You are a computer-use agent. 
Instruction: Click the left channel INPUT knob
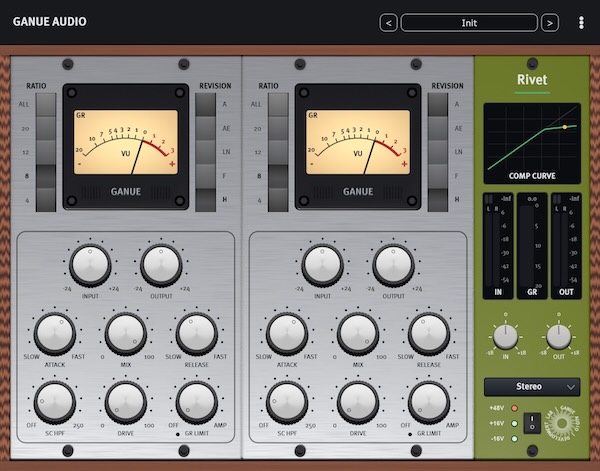pos(90,265)
